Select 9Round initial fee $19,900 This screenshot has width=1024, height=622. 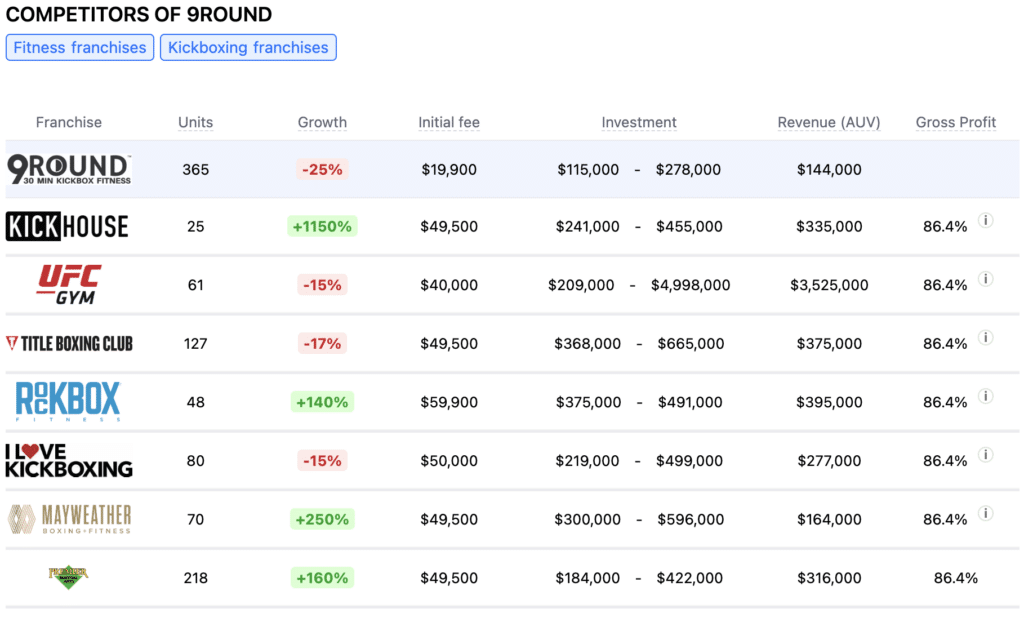449,169
